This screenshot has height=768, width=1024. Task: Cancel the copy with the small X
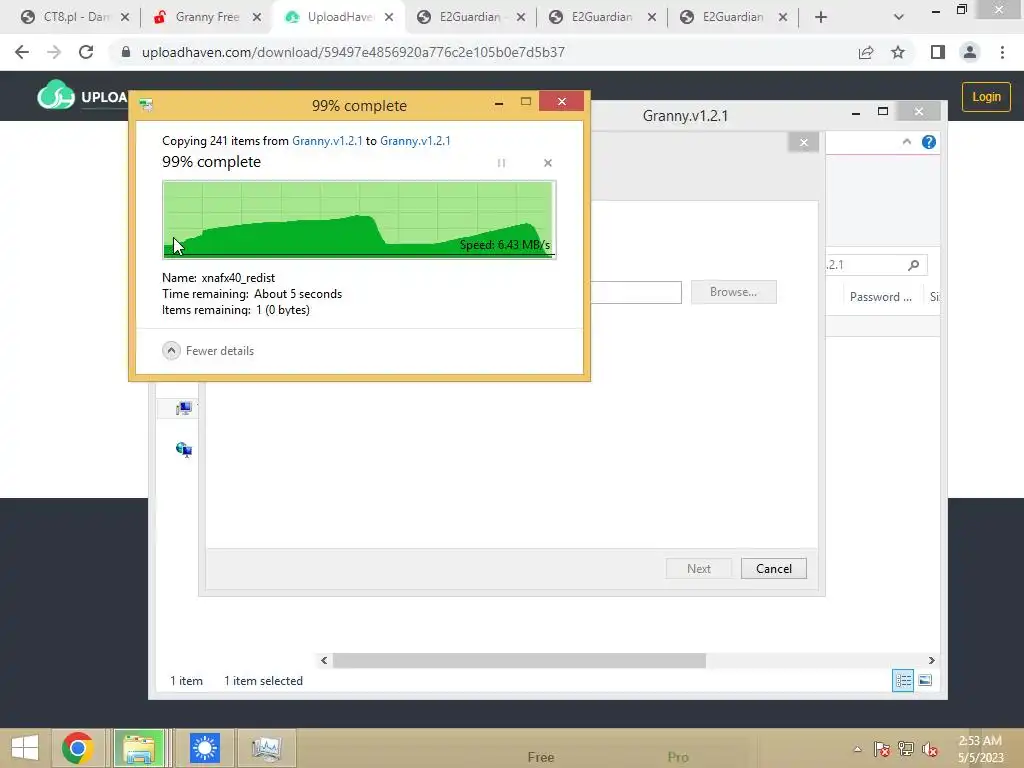pyautogui.click(x=547, y=163)
